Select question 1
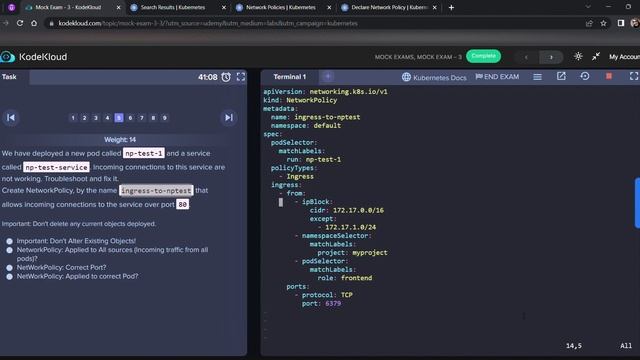The width and height of the screenshot is (640, 360). point(73,118)
